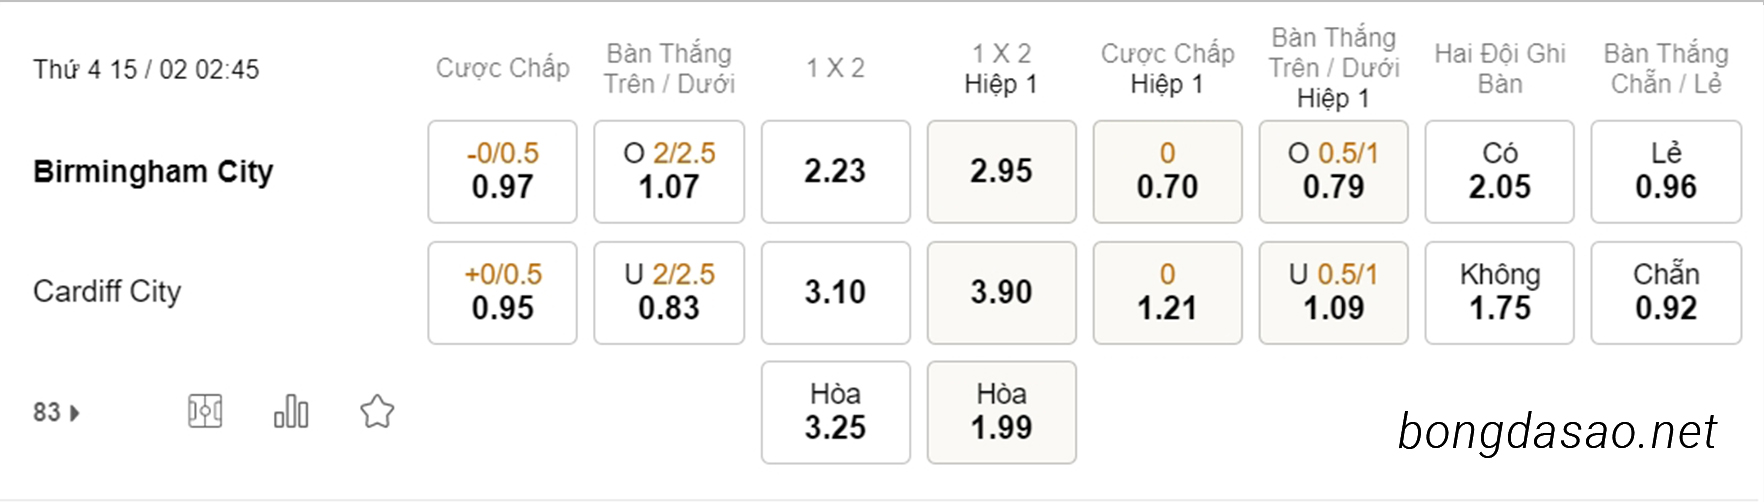Image resolution: width=1764 pixels, height=502 pixels.
Task: Choose Cardiff City 1X2 win odds 3.10
Action: [836, 292]
